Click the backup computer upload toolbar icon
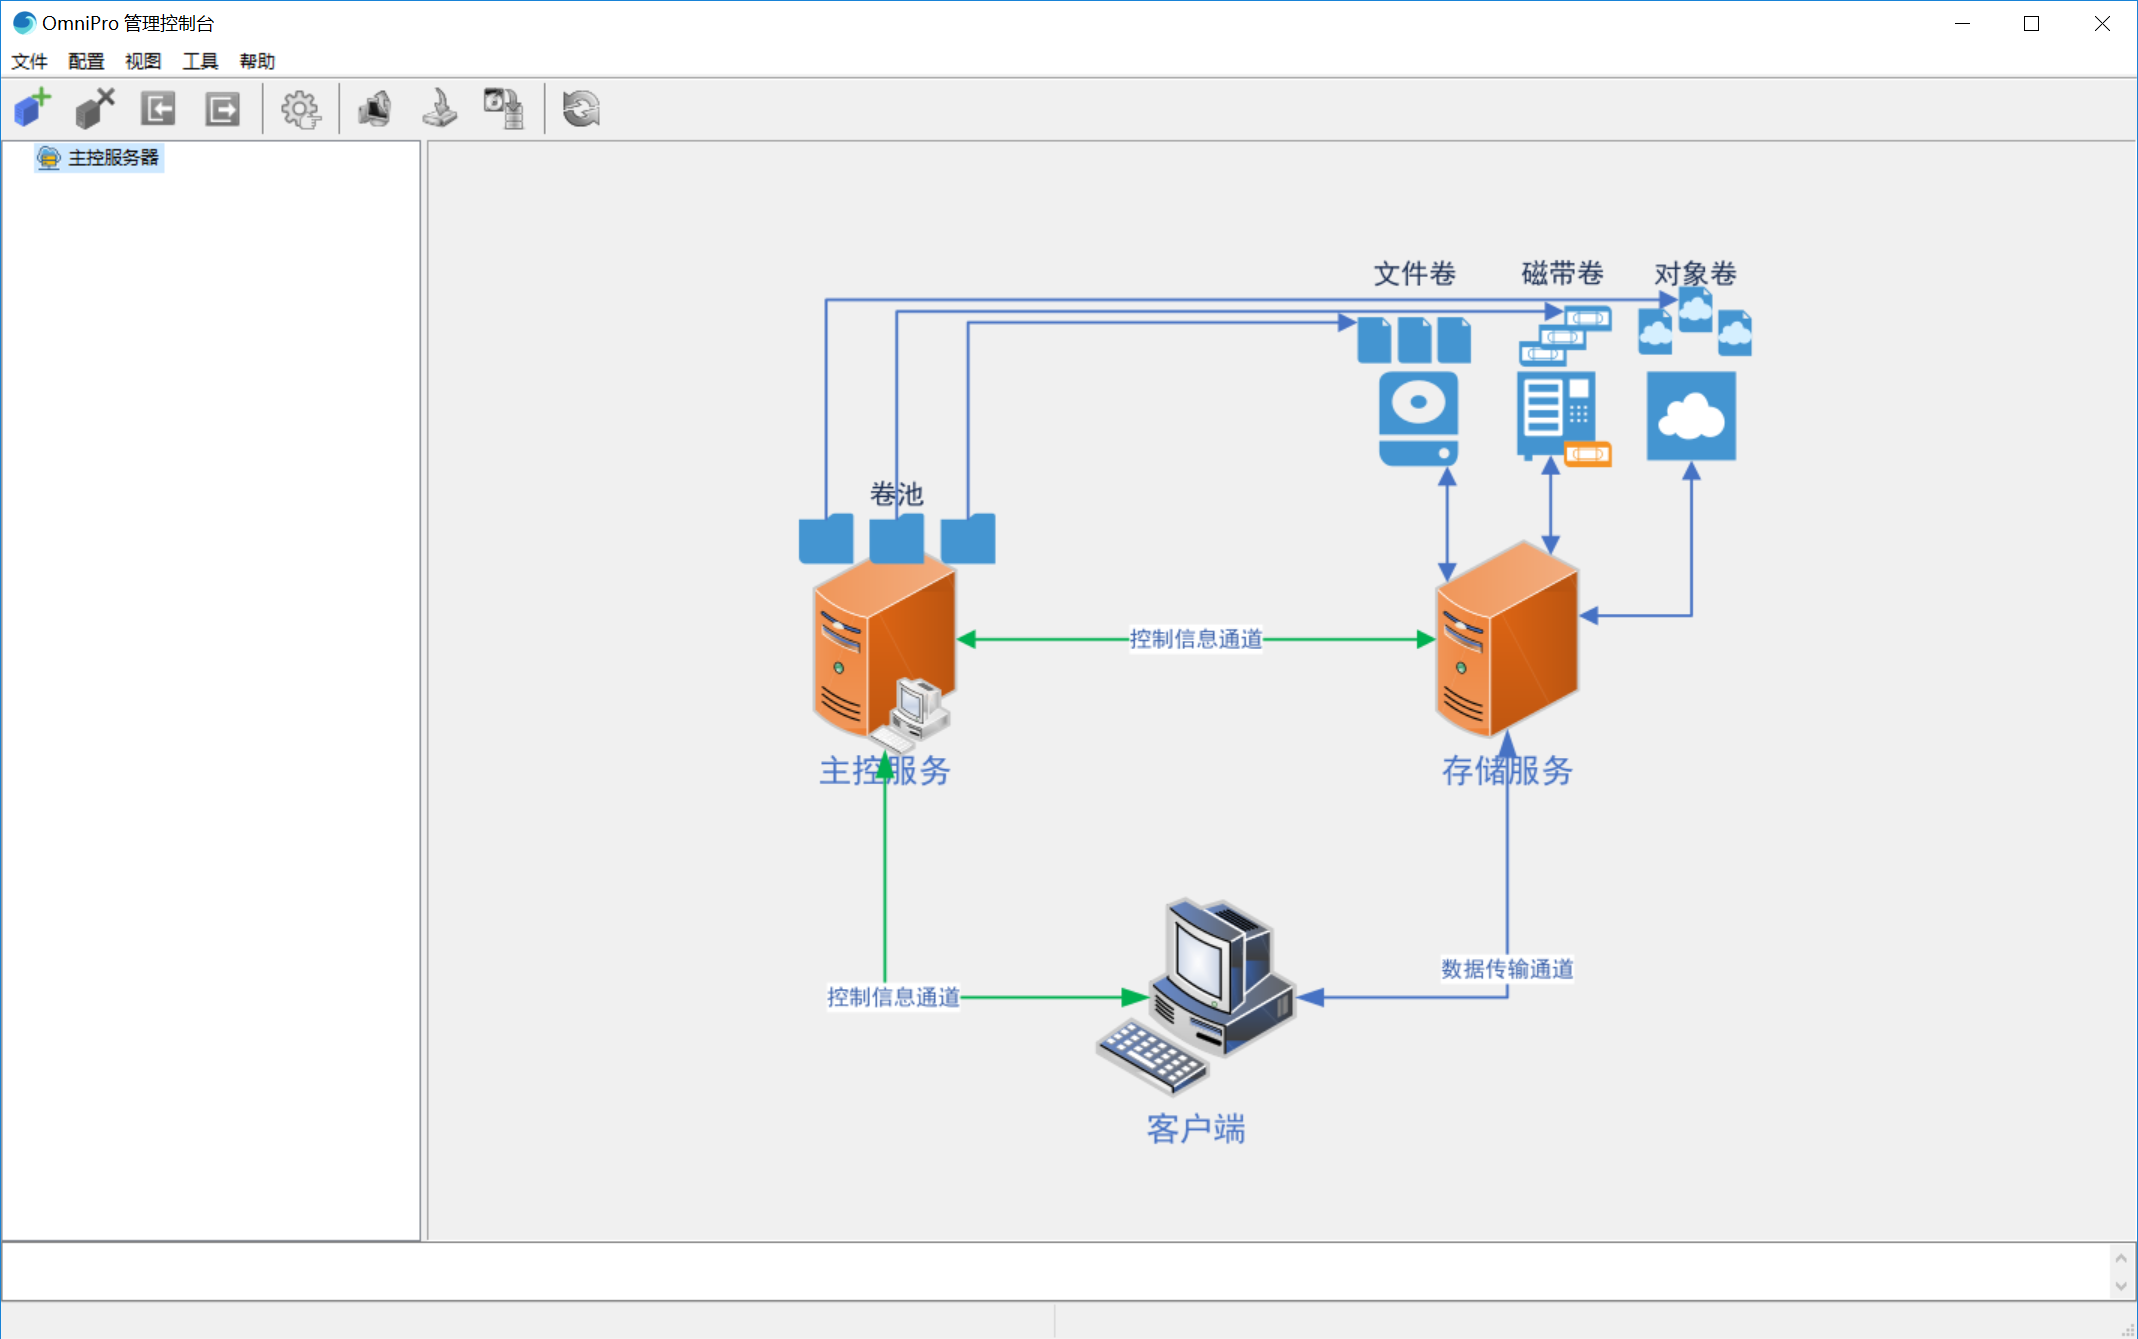 point(376,108)
